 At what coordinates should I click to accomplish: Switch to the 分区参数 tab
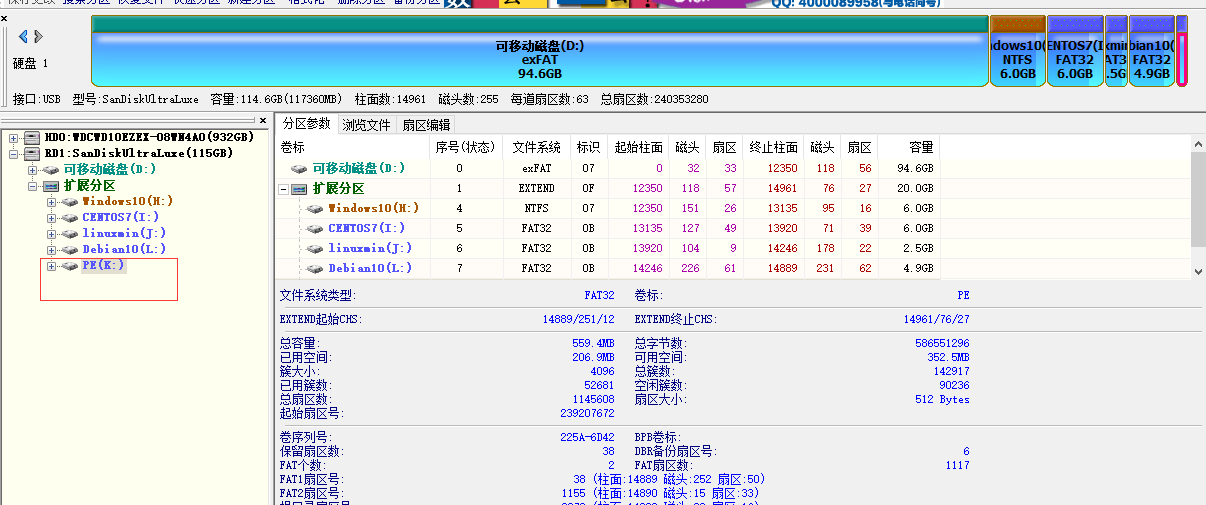pyautogui.click(x=306, y=124)
